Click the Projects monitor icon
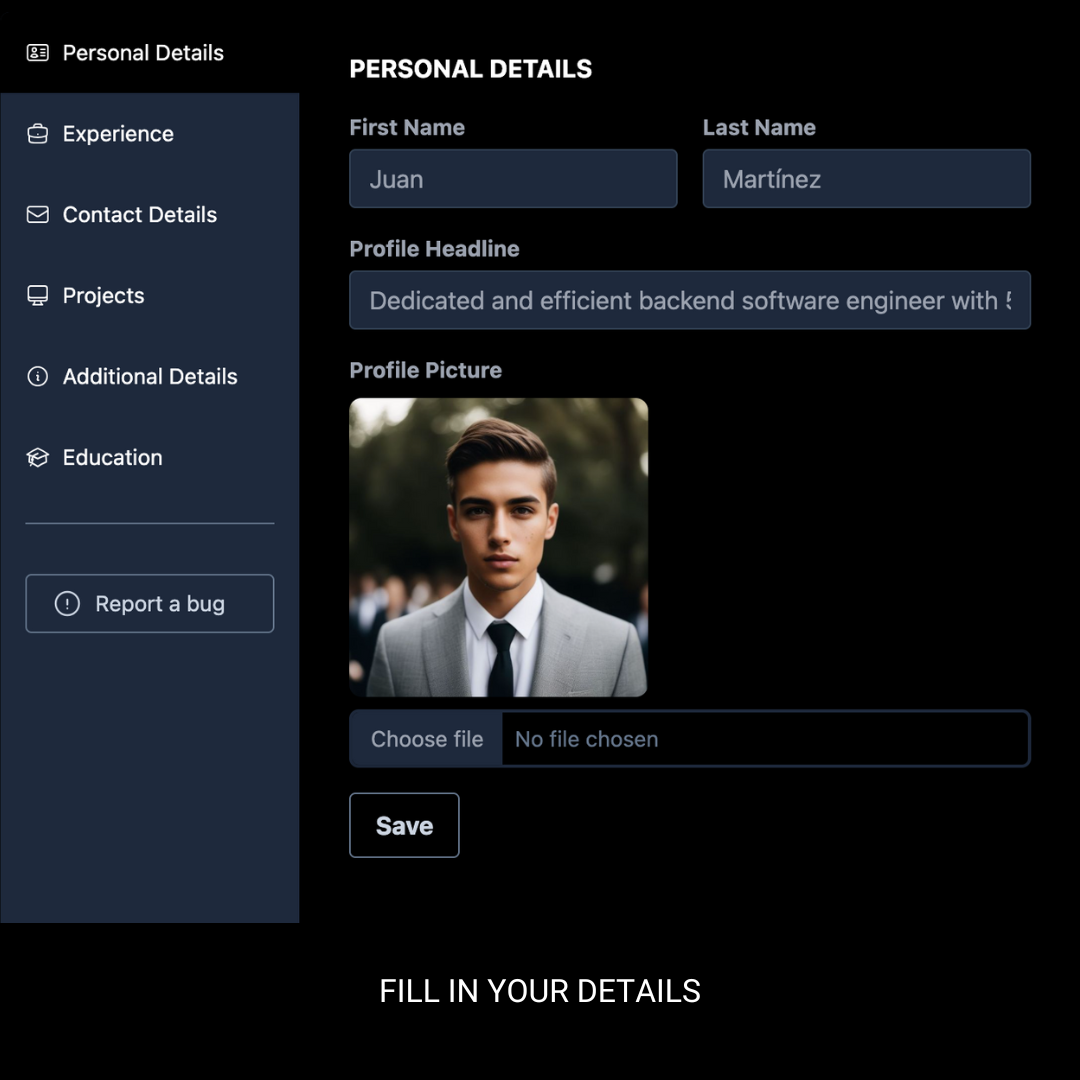 [37, 296]
